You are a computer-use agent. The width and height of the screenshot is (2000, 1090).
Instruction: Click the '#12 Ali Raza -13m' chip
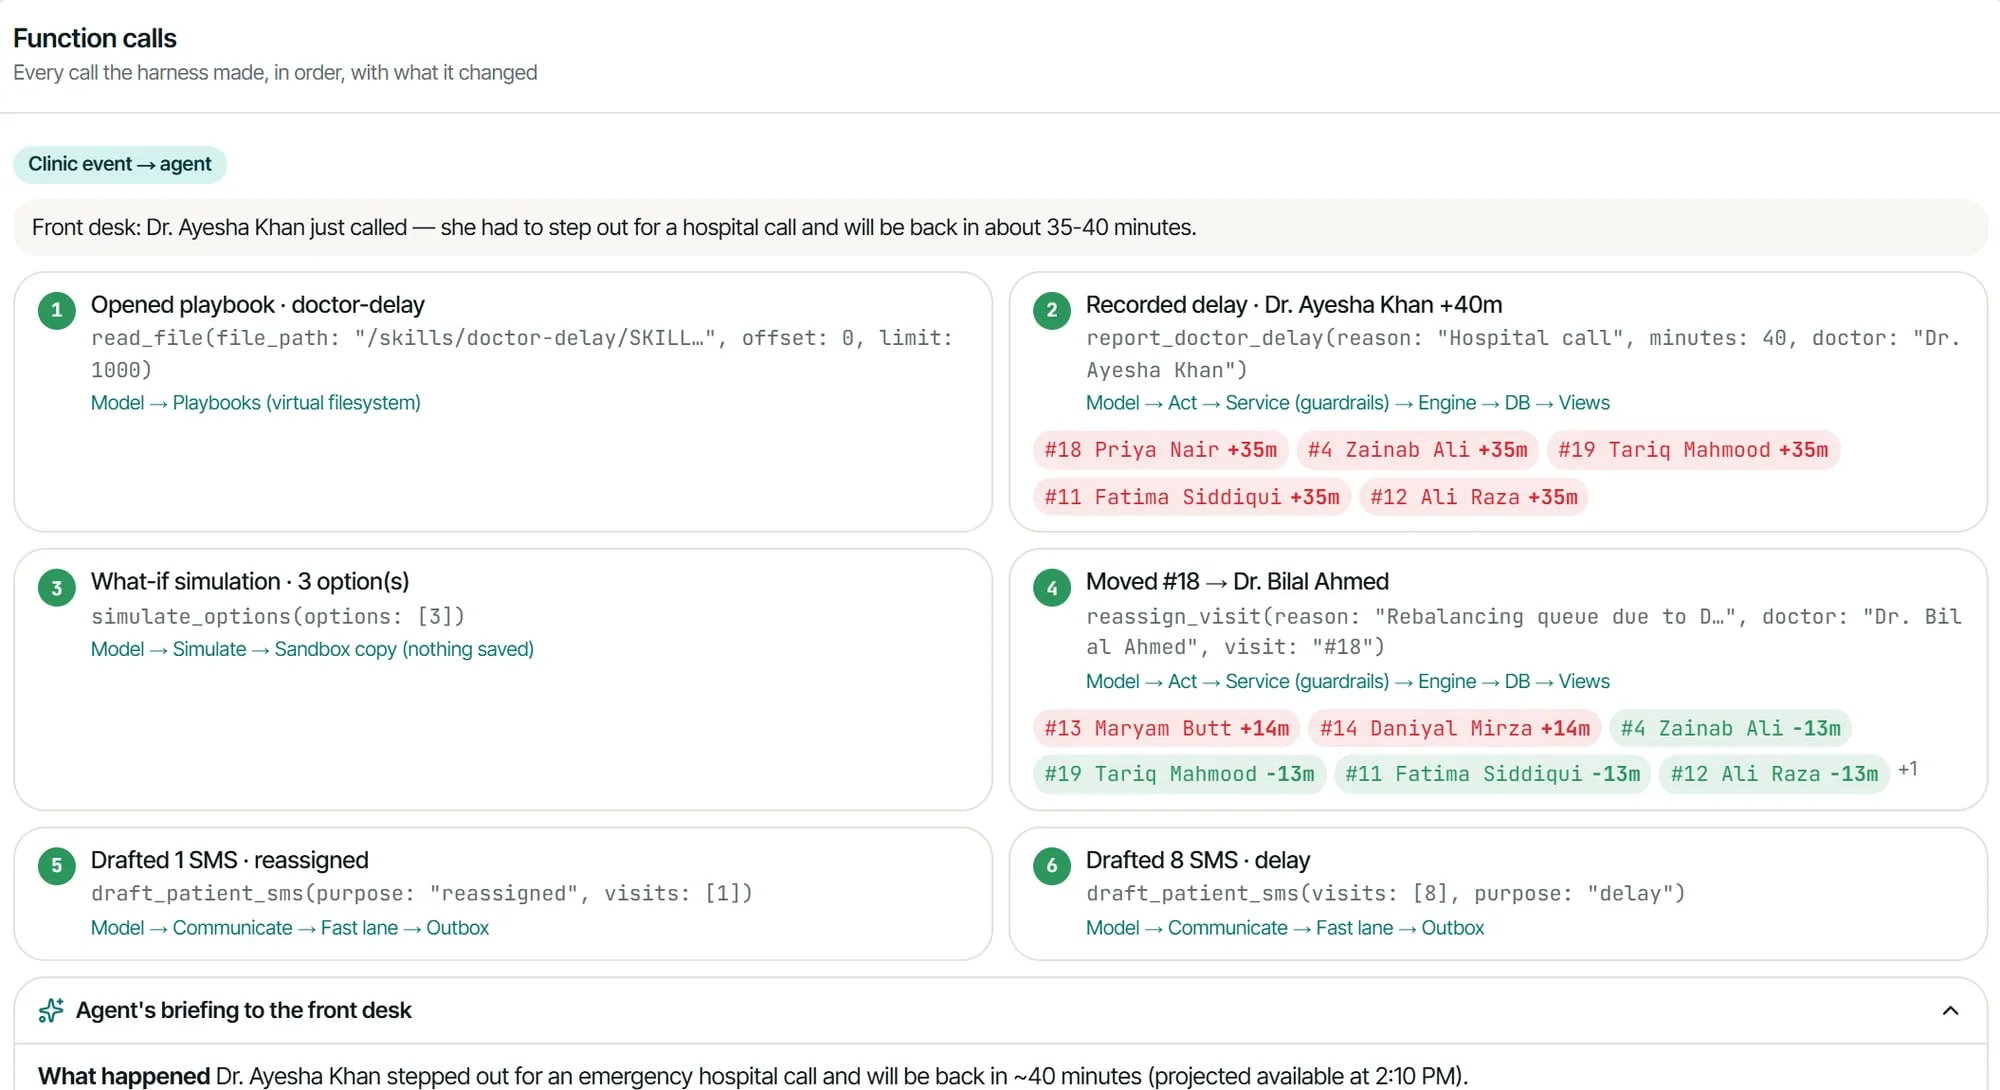[1774, 774]
